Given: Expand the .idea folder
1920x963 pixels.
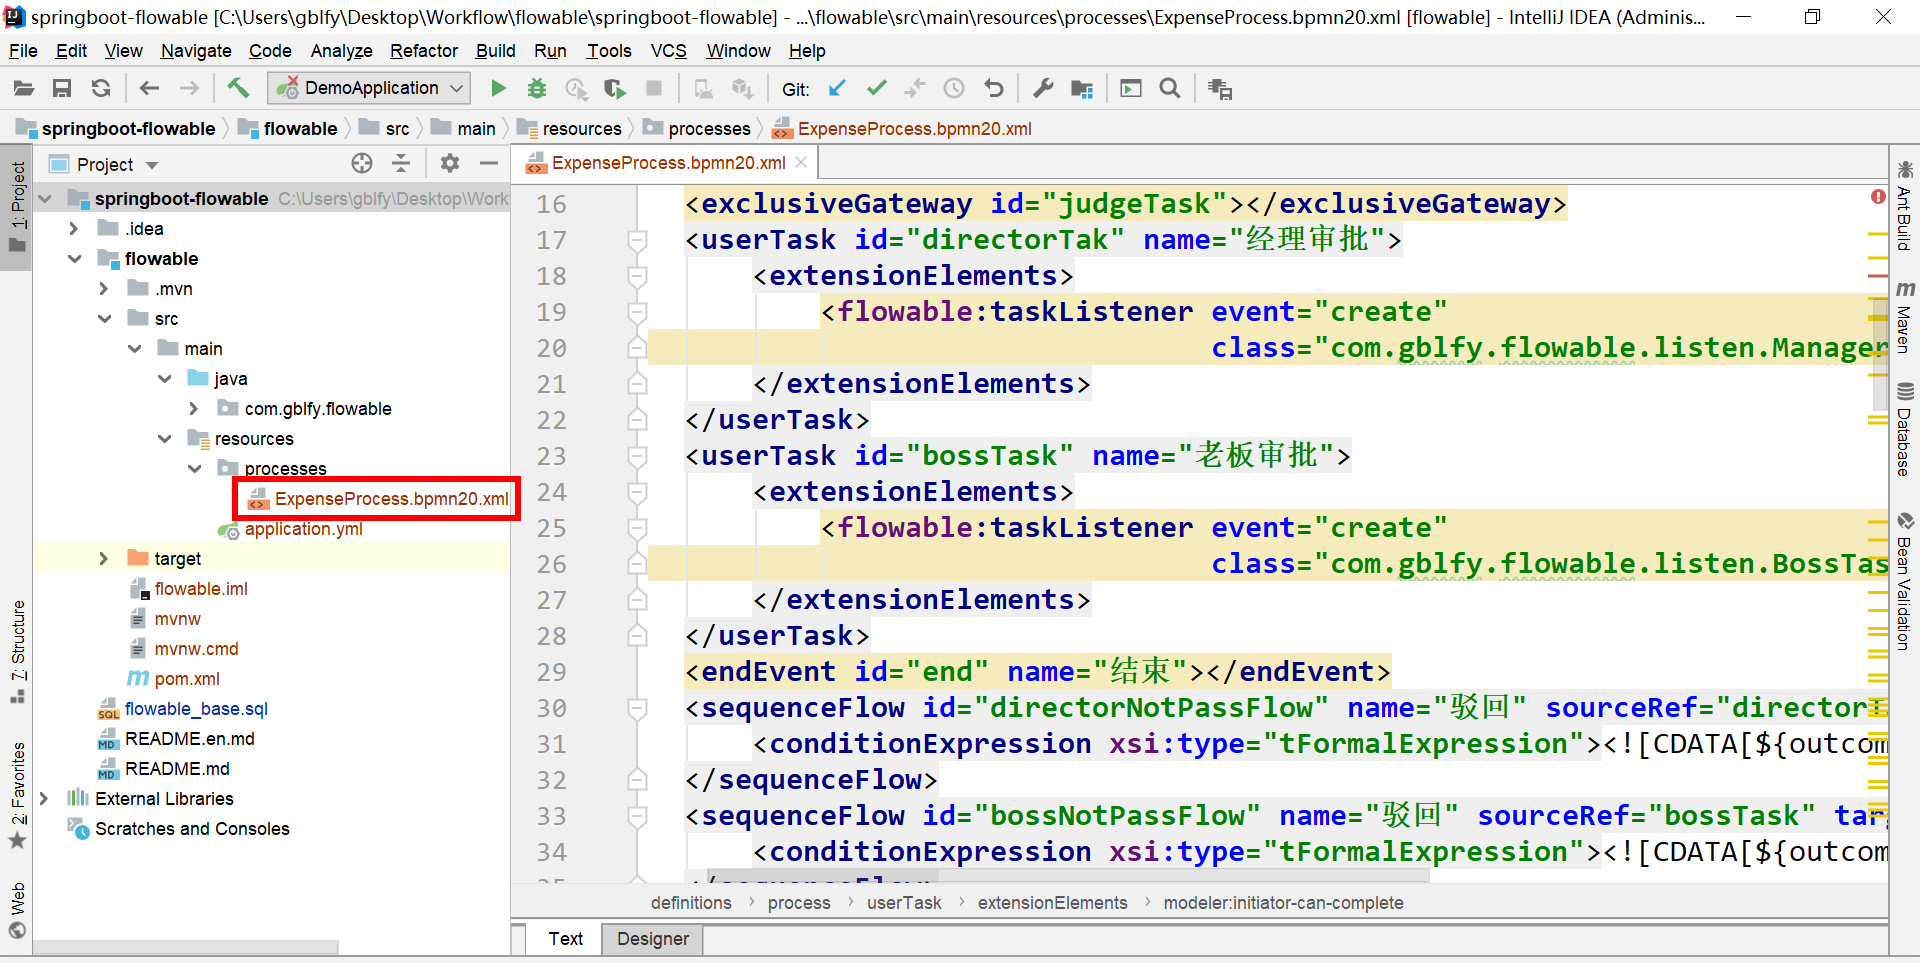Looking at the screenshot, I should click(x=73, y=229).
